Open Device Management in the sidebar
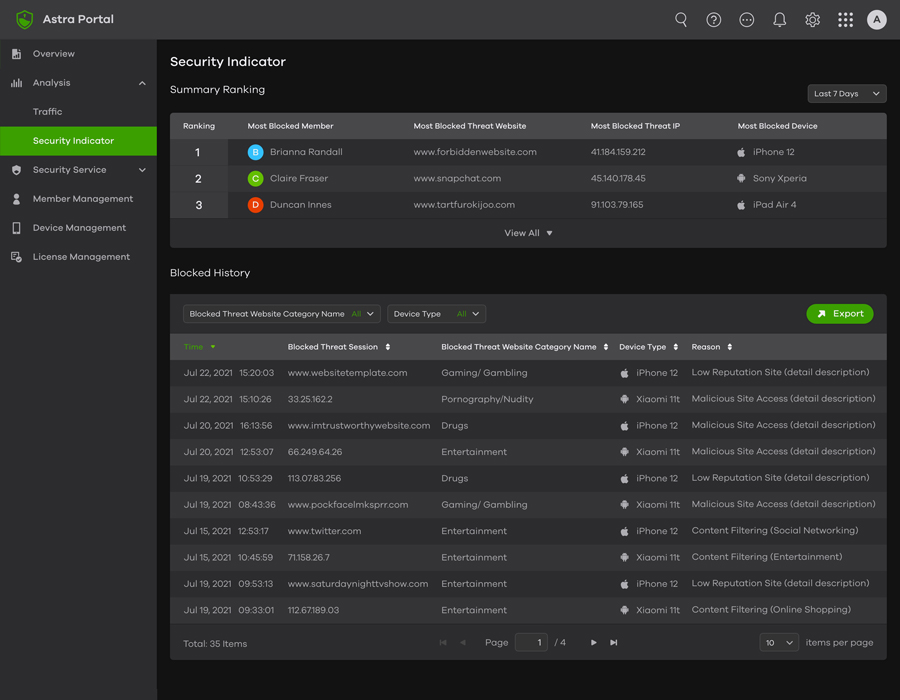Image resolution: width=900 pixels, height=700 pixels. [79, 228]
